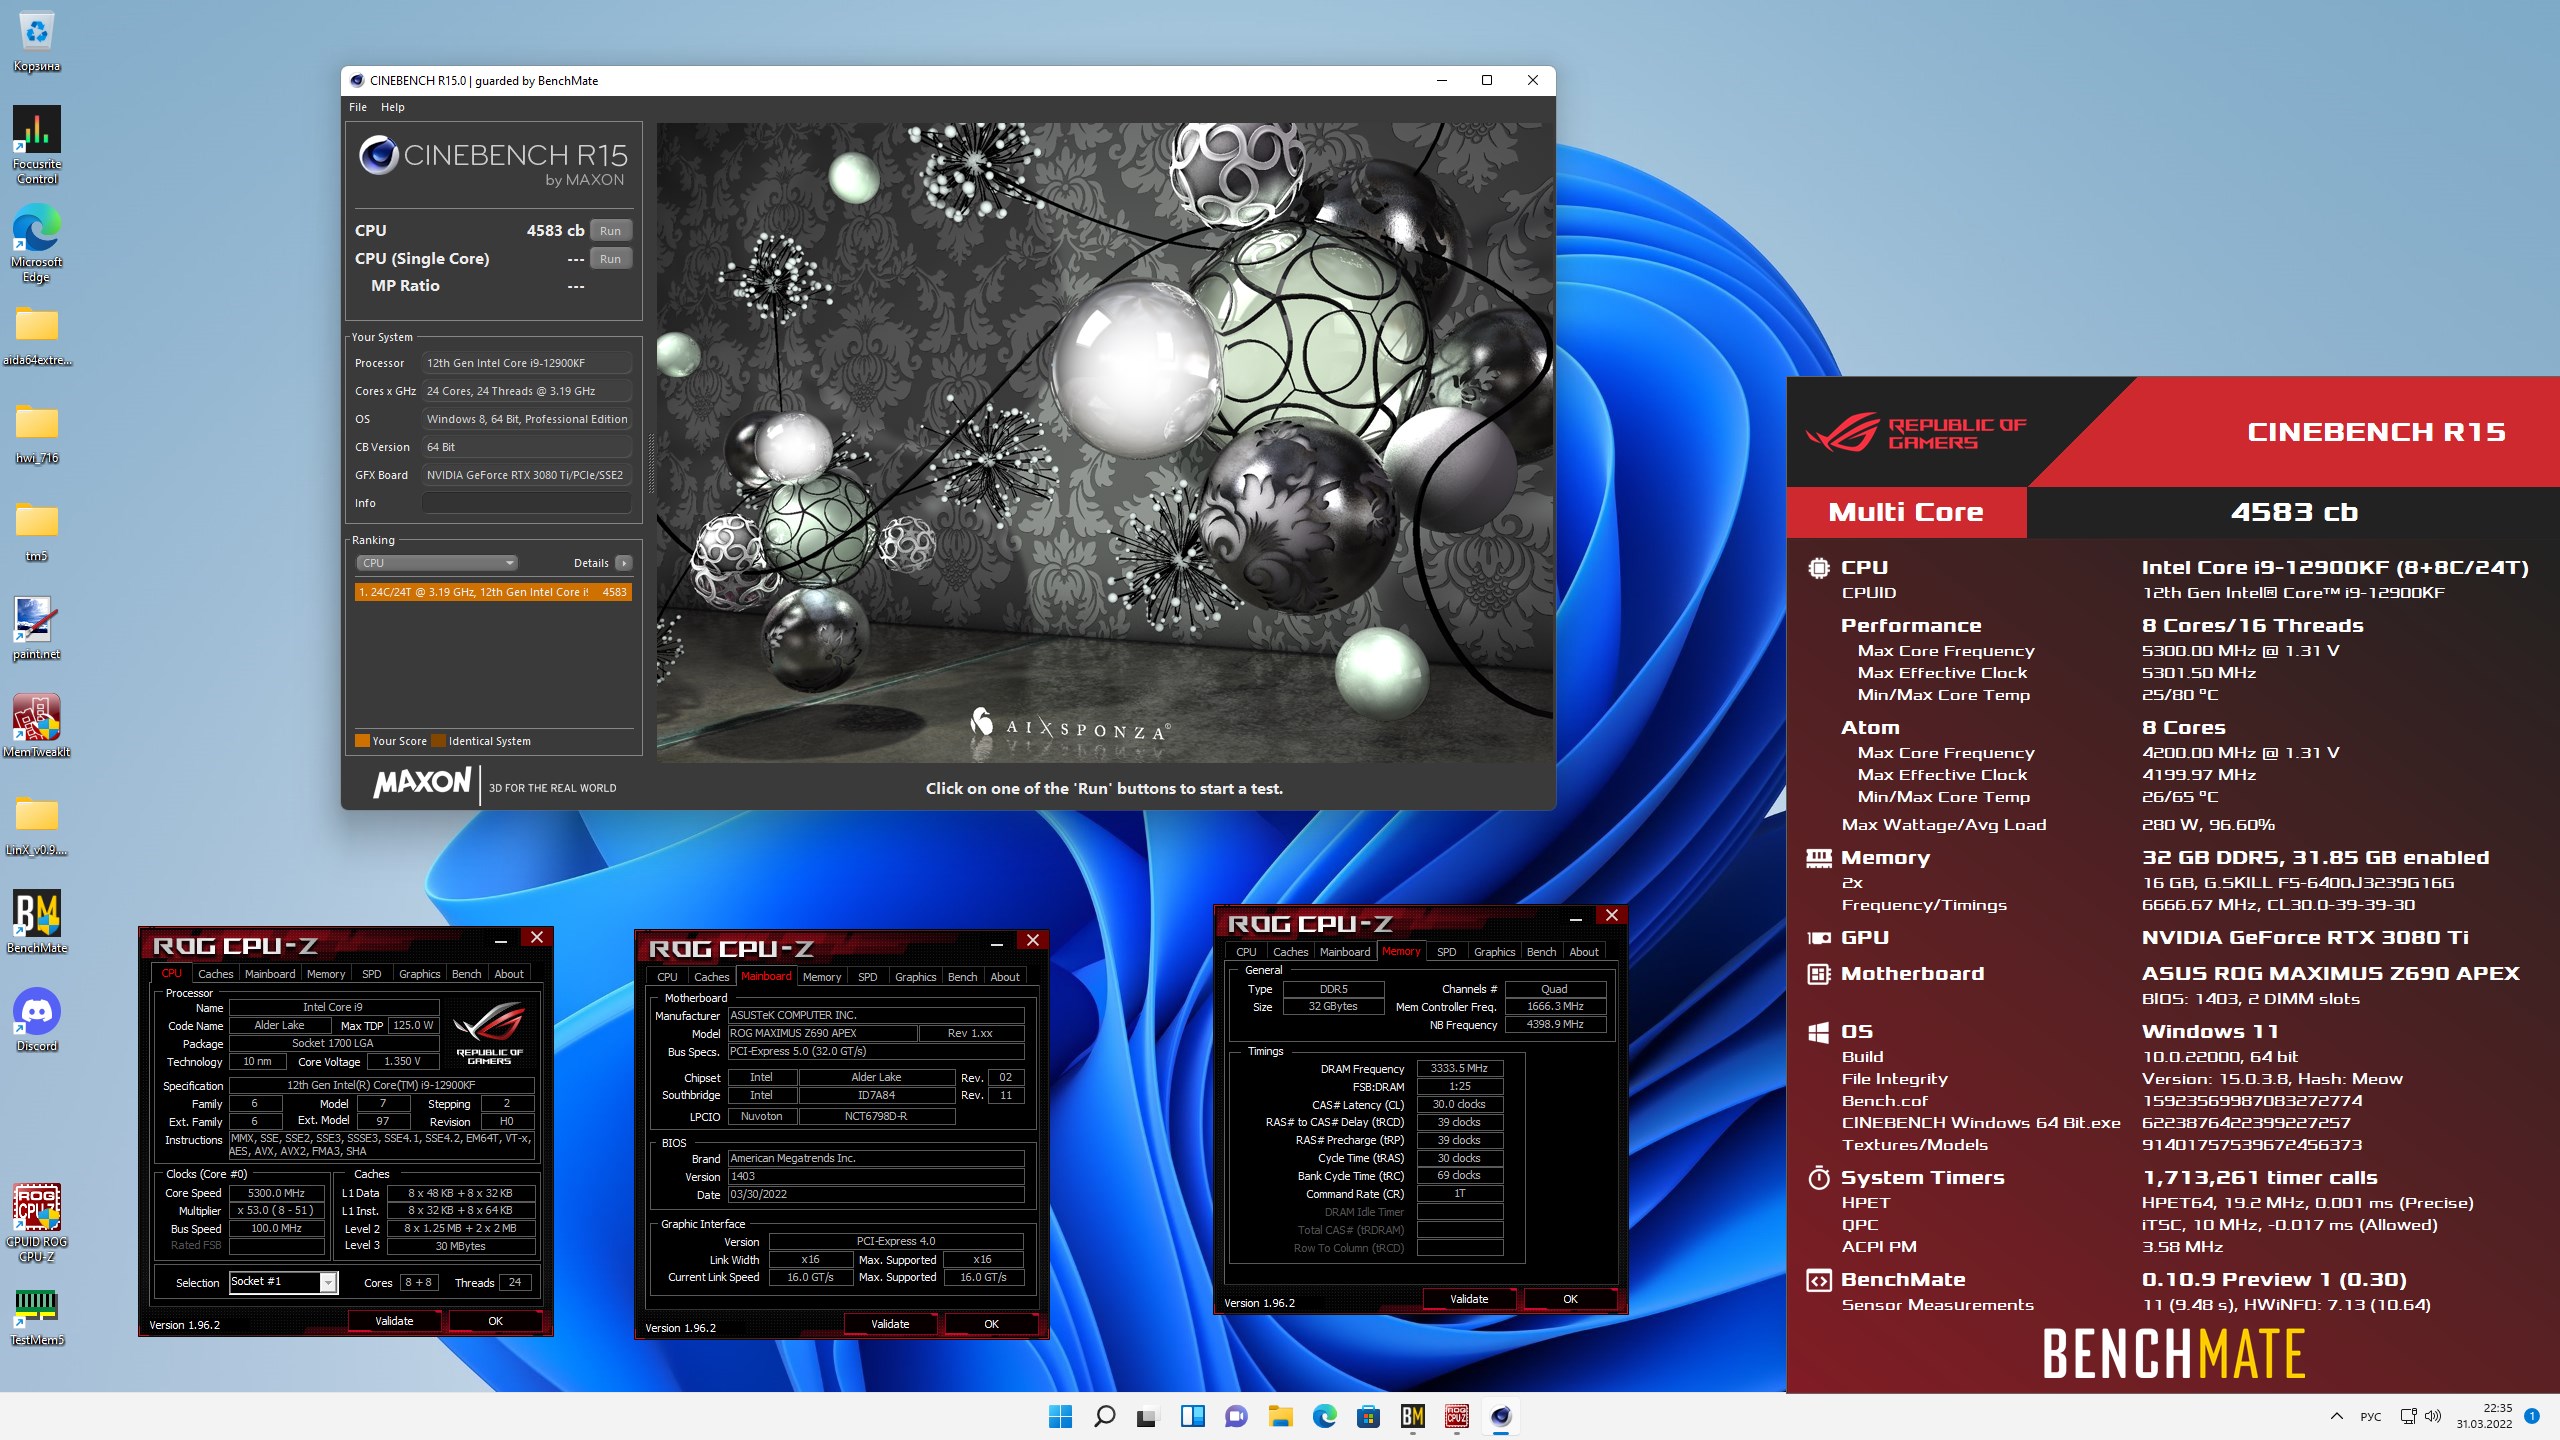Screen dimensions: 2560x1440
Task: Run the CPU multi-core test
Action: (610, 230)
